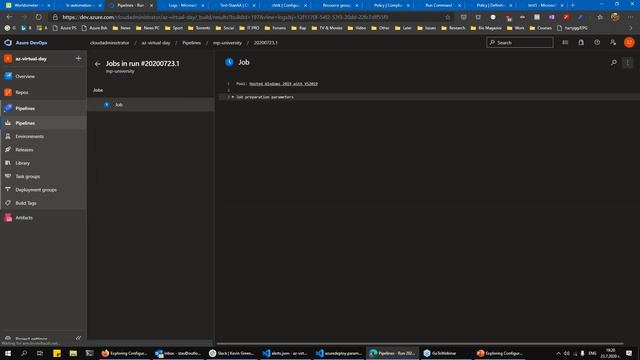Open the work items list icon

point(565,42)
